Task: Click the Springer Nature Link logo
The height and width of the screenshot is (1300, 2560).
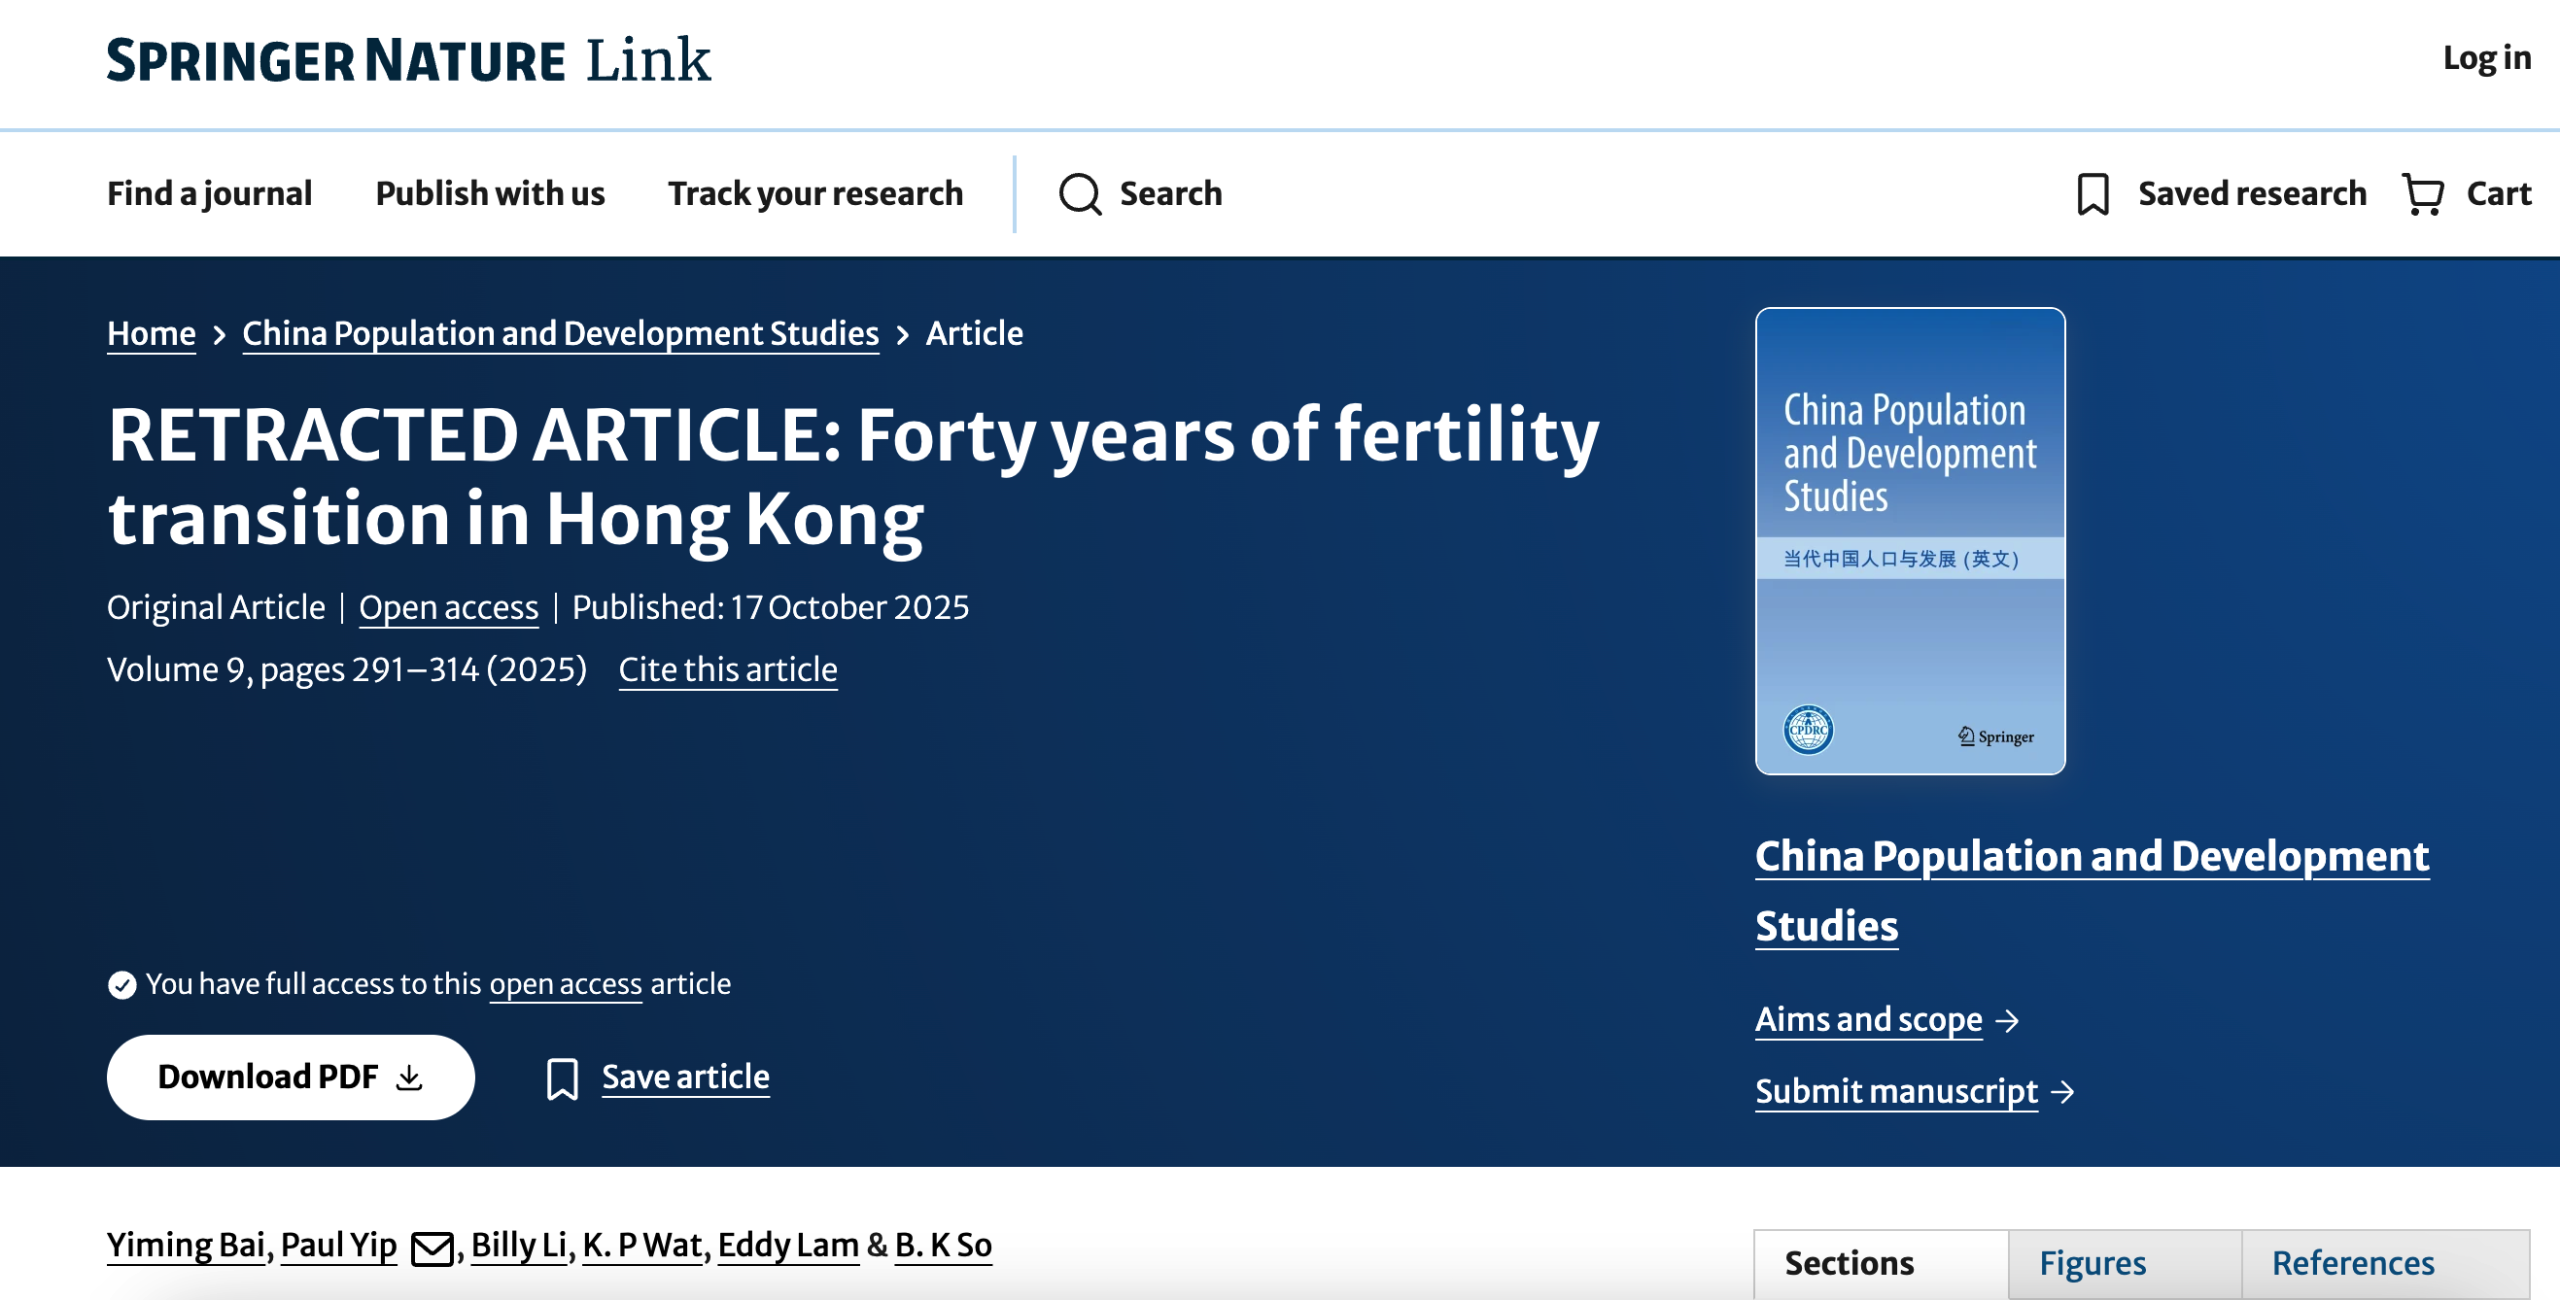Action: (409, 60)
